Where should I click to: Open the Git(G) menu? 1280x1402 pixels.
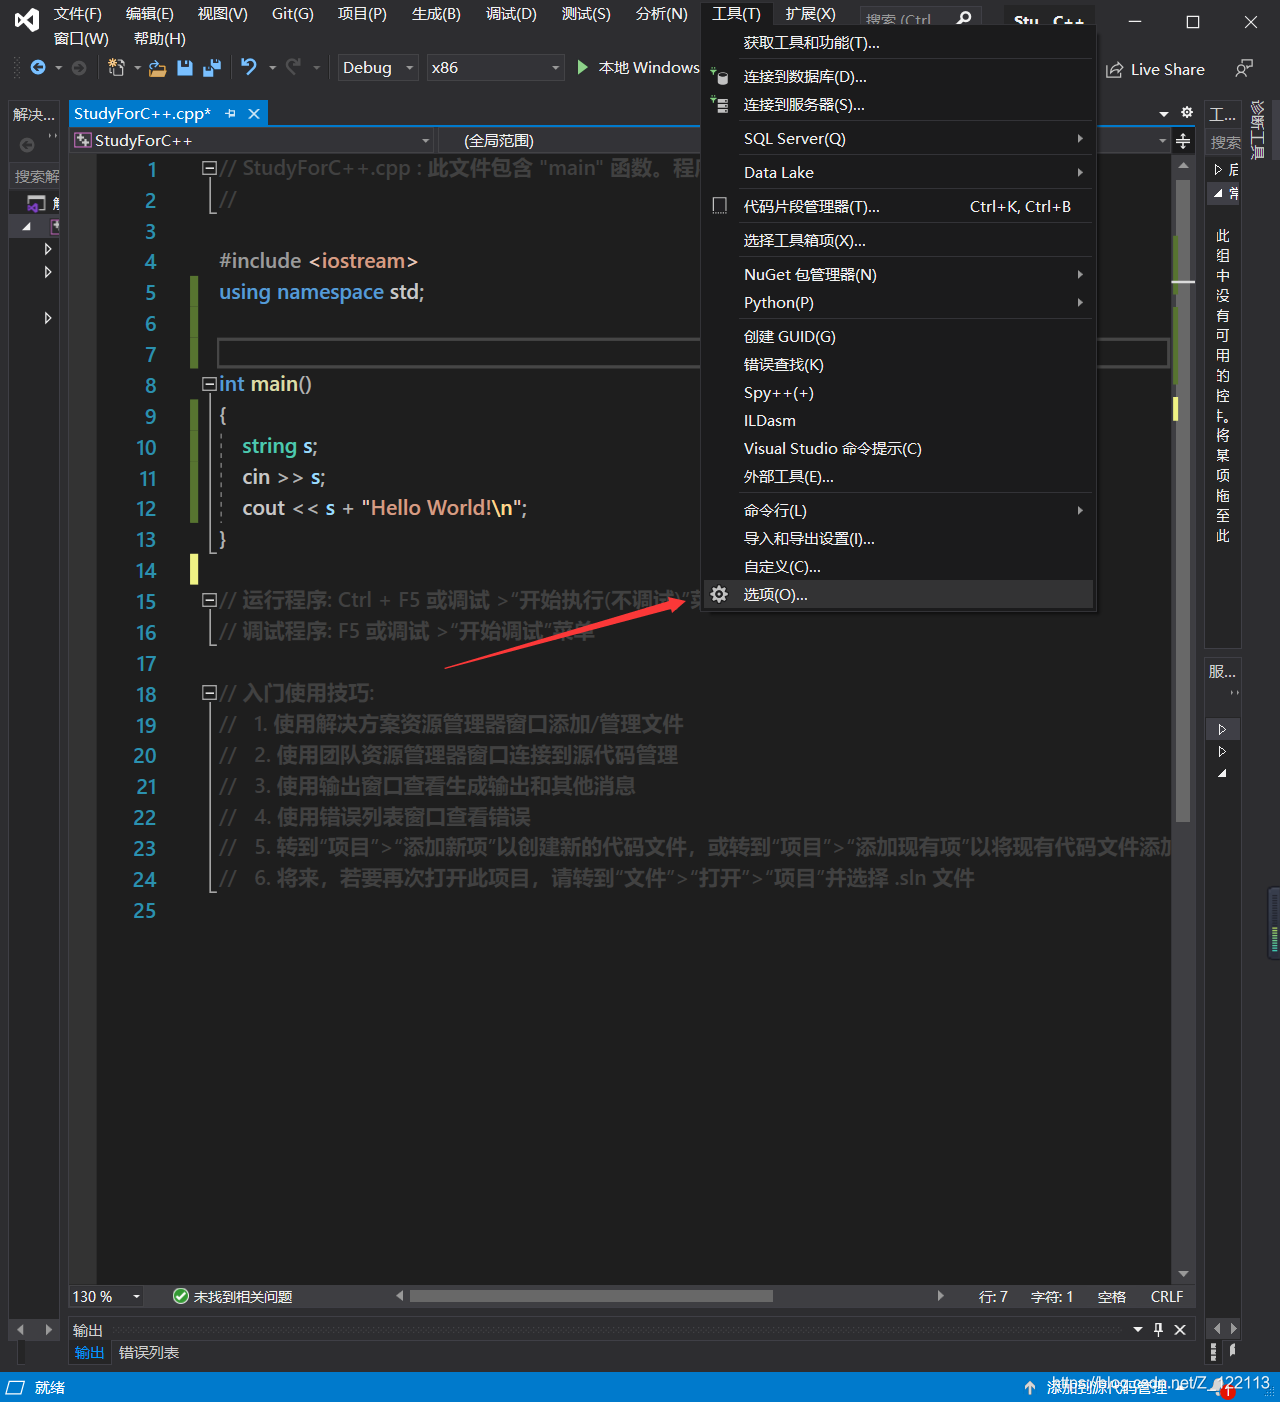[x=293, y=14]
